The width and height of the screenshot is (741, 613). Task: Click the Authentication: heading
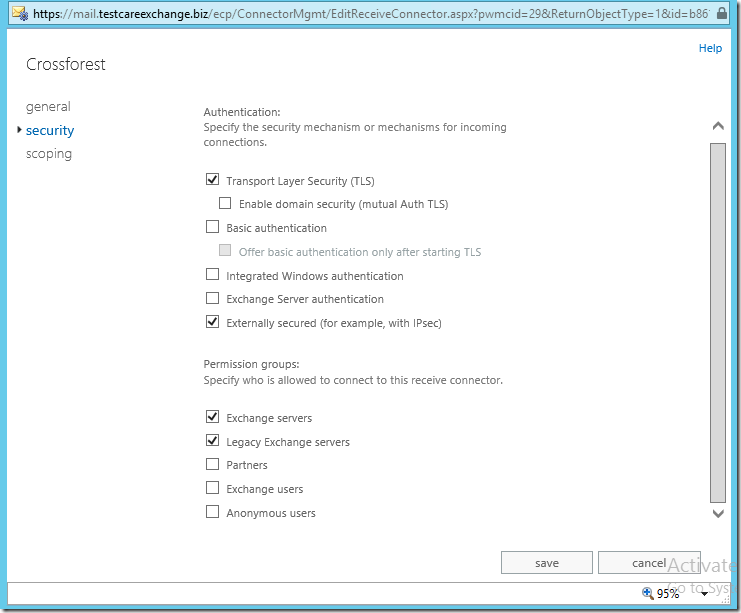(242, 112)
